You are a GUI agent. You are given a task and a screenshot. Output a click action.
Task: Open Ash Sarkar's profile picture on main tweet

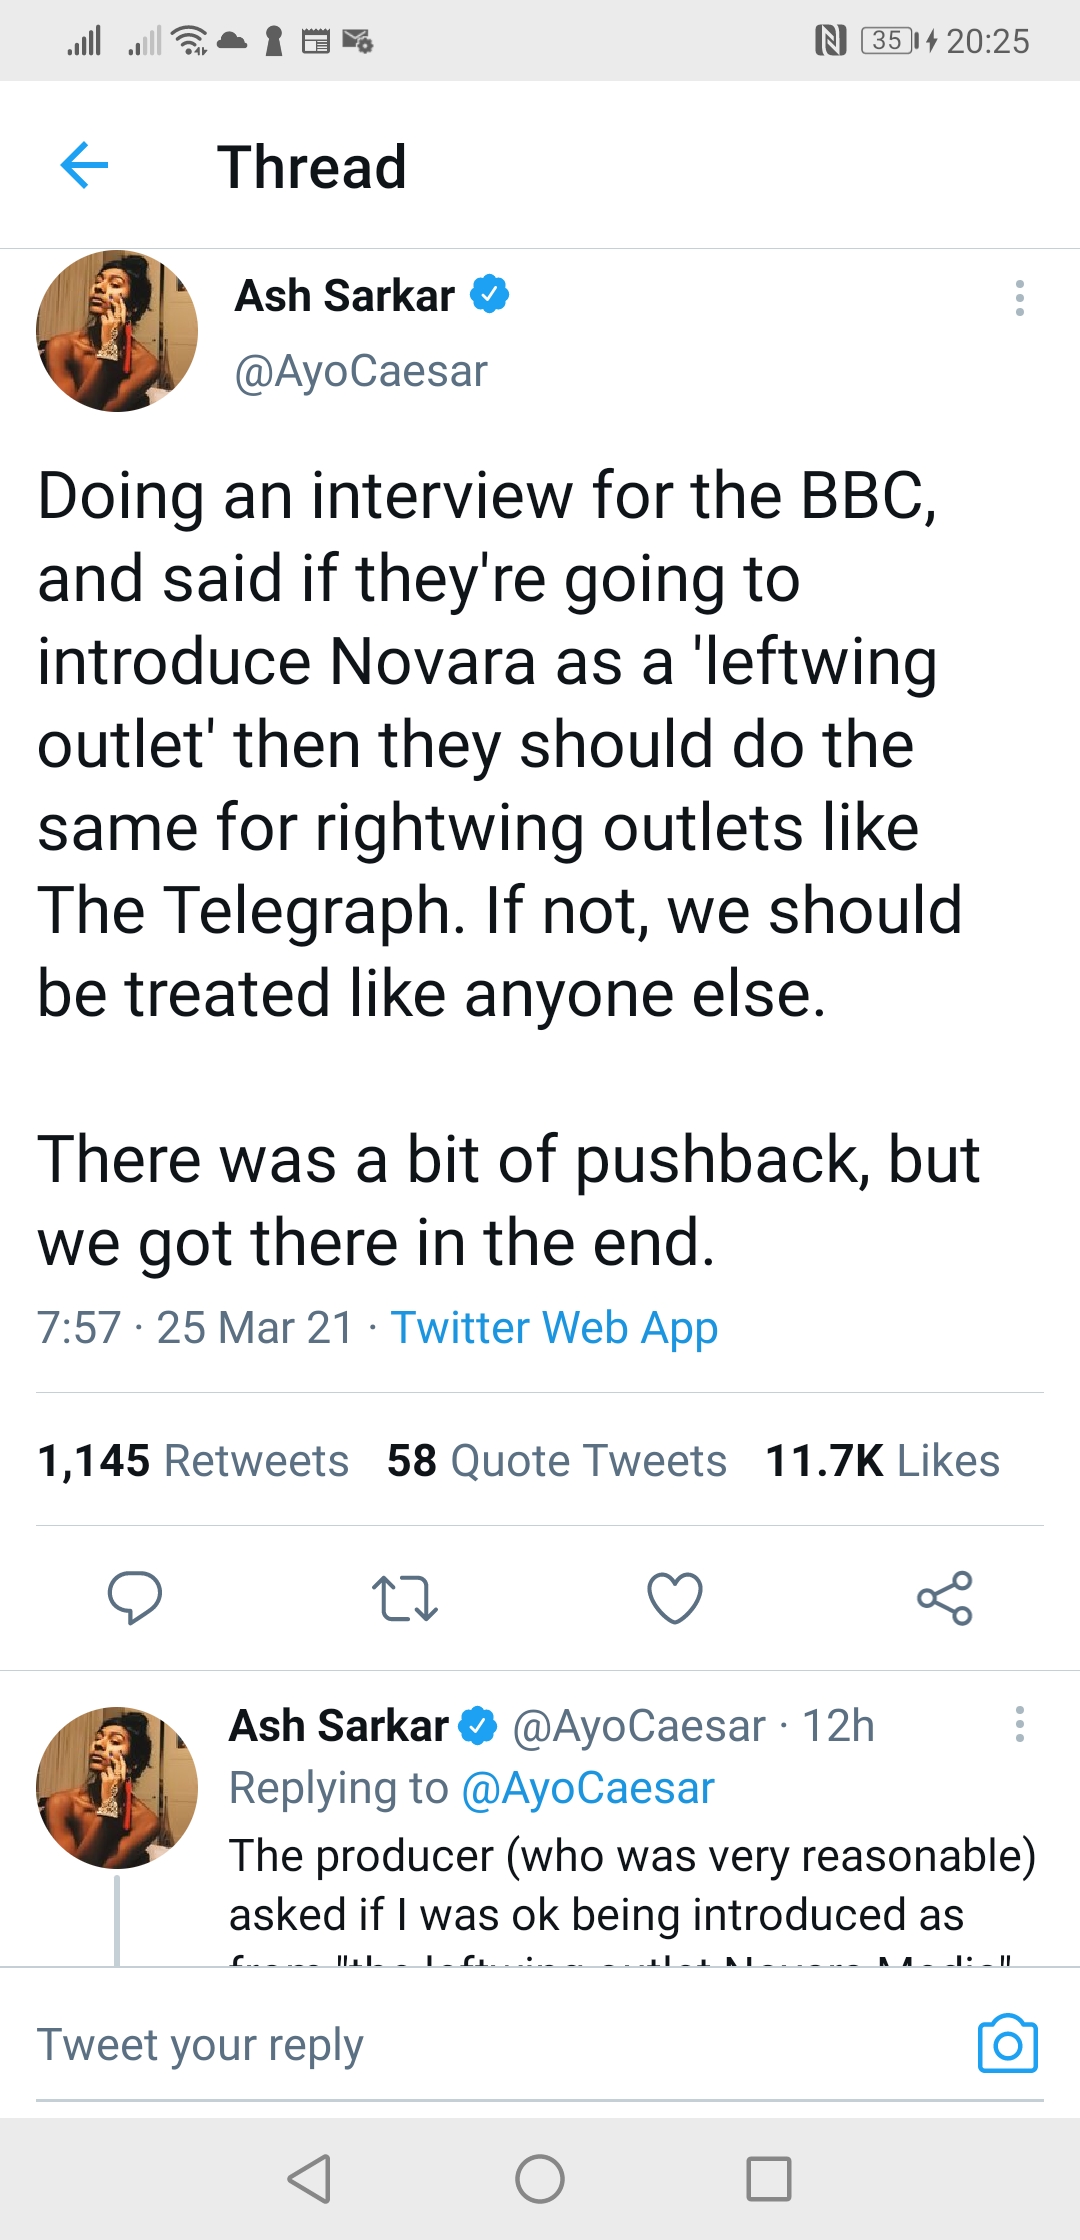[x=117, y=331]
